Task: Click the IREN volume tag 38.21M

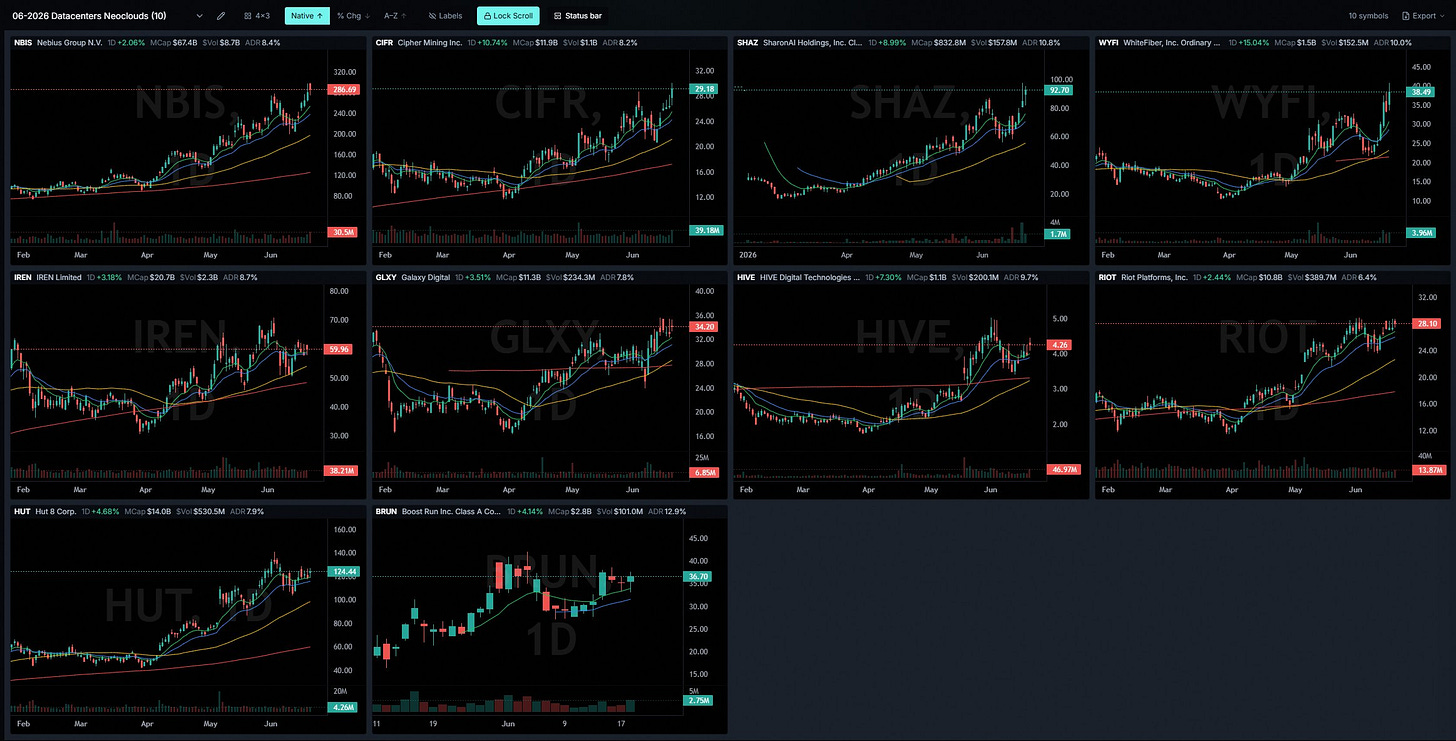Action: [340, 469]
